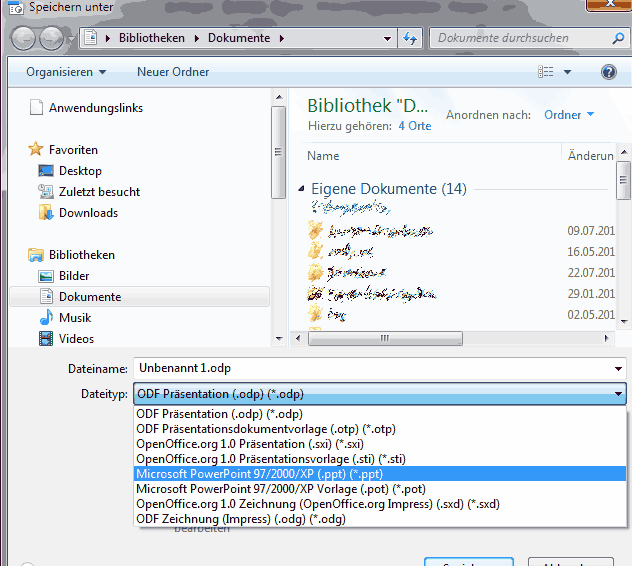Select the folder dated 09.07.201

point(461,231)
